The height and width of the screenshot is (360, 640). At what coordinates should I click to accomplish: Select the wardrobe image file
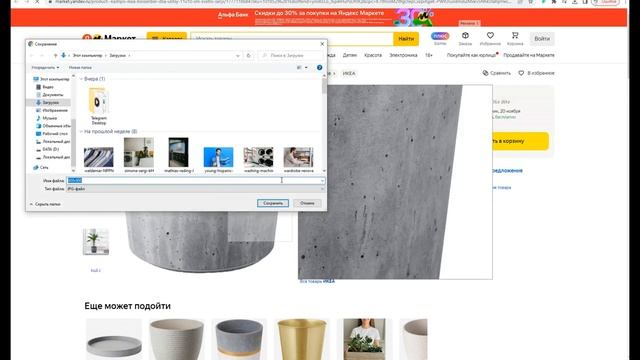(x=298, y=160)
